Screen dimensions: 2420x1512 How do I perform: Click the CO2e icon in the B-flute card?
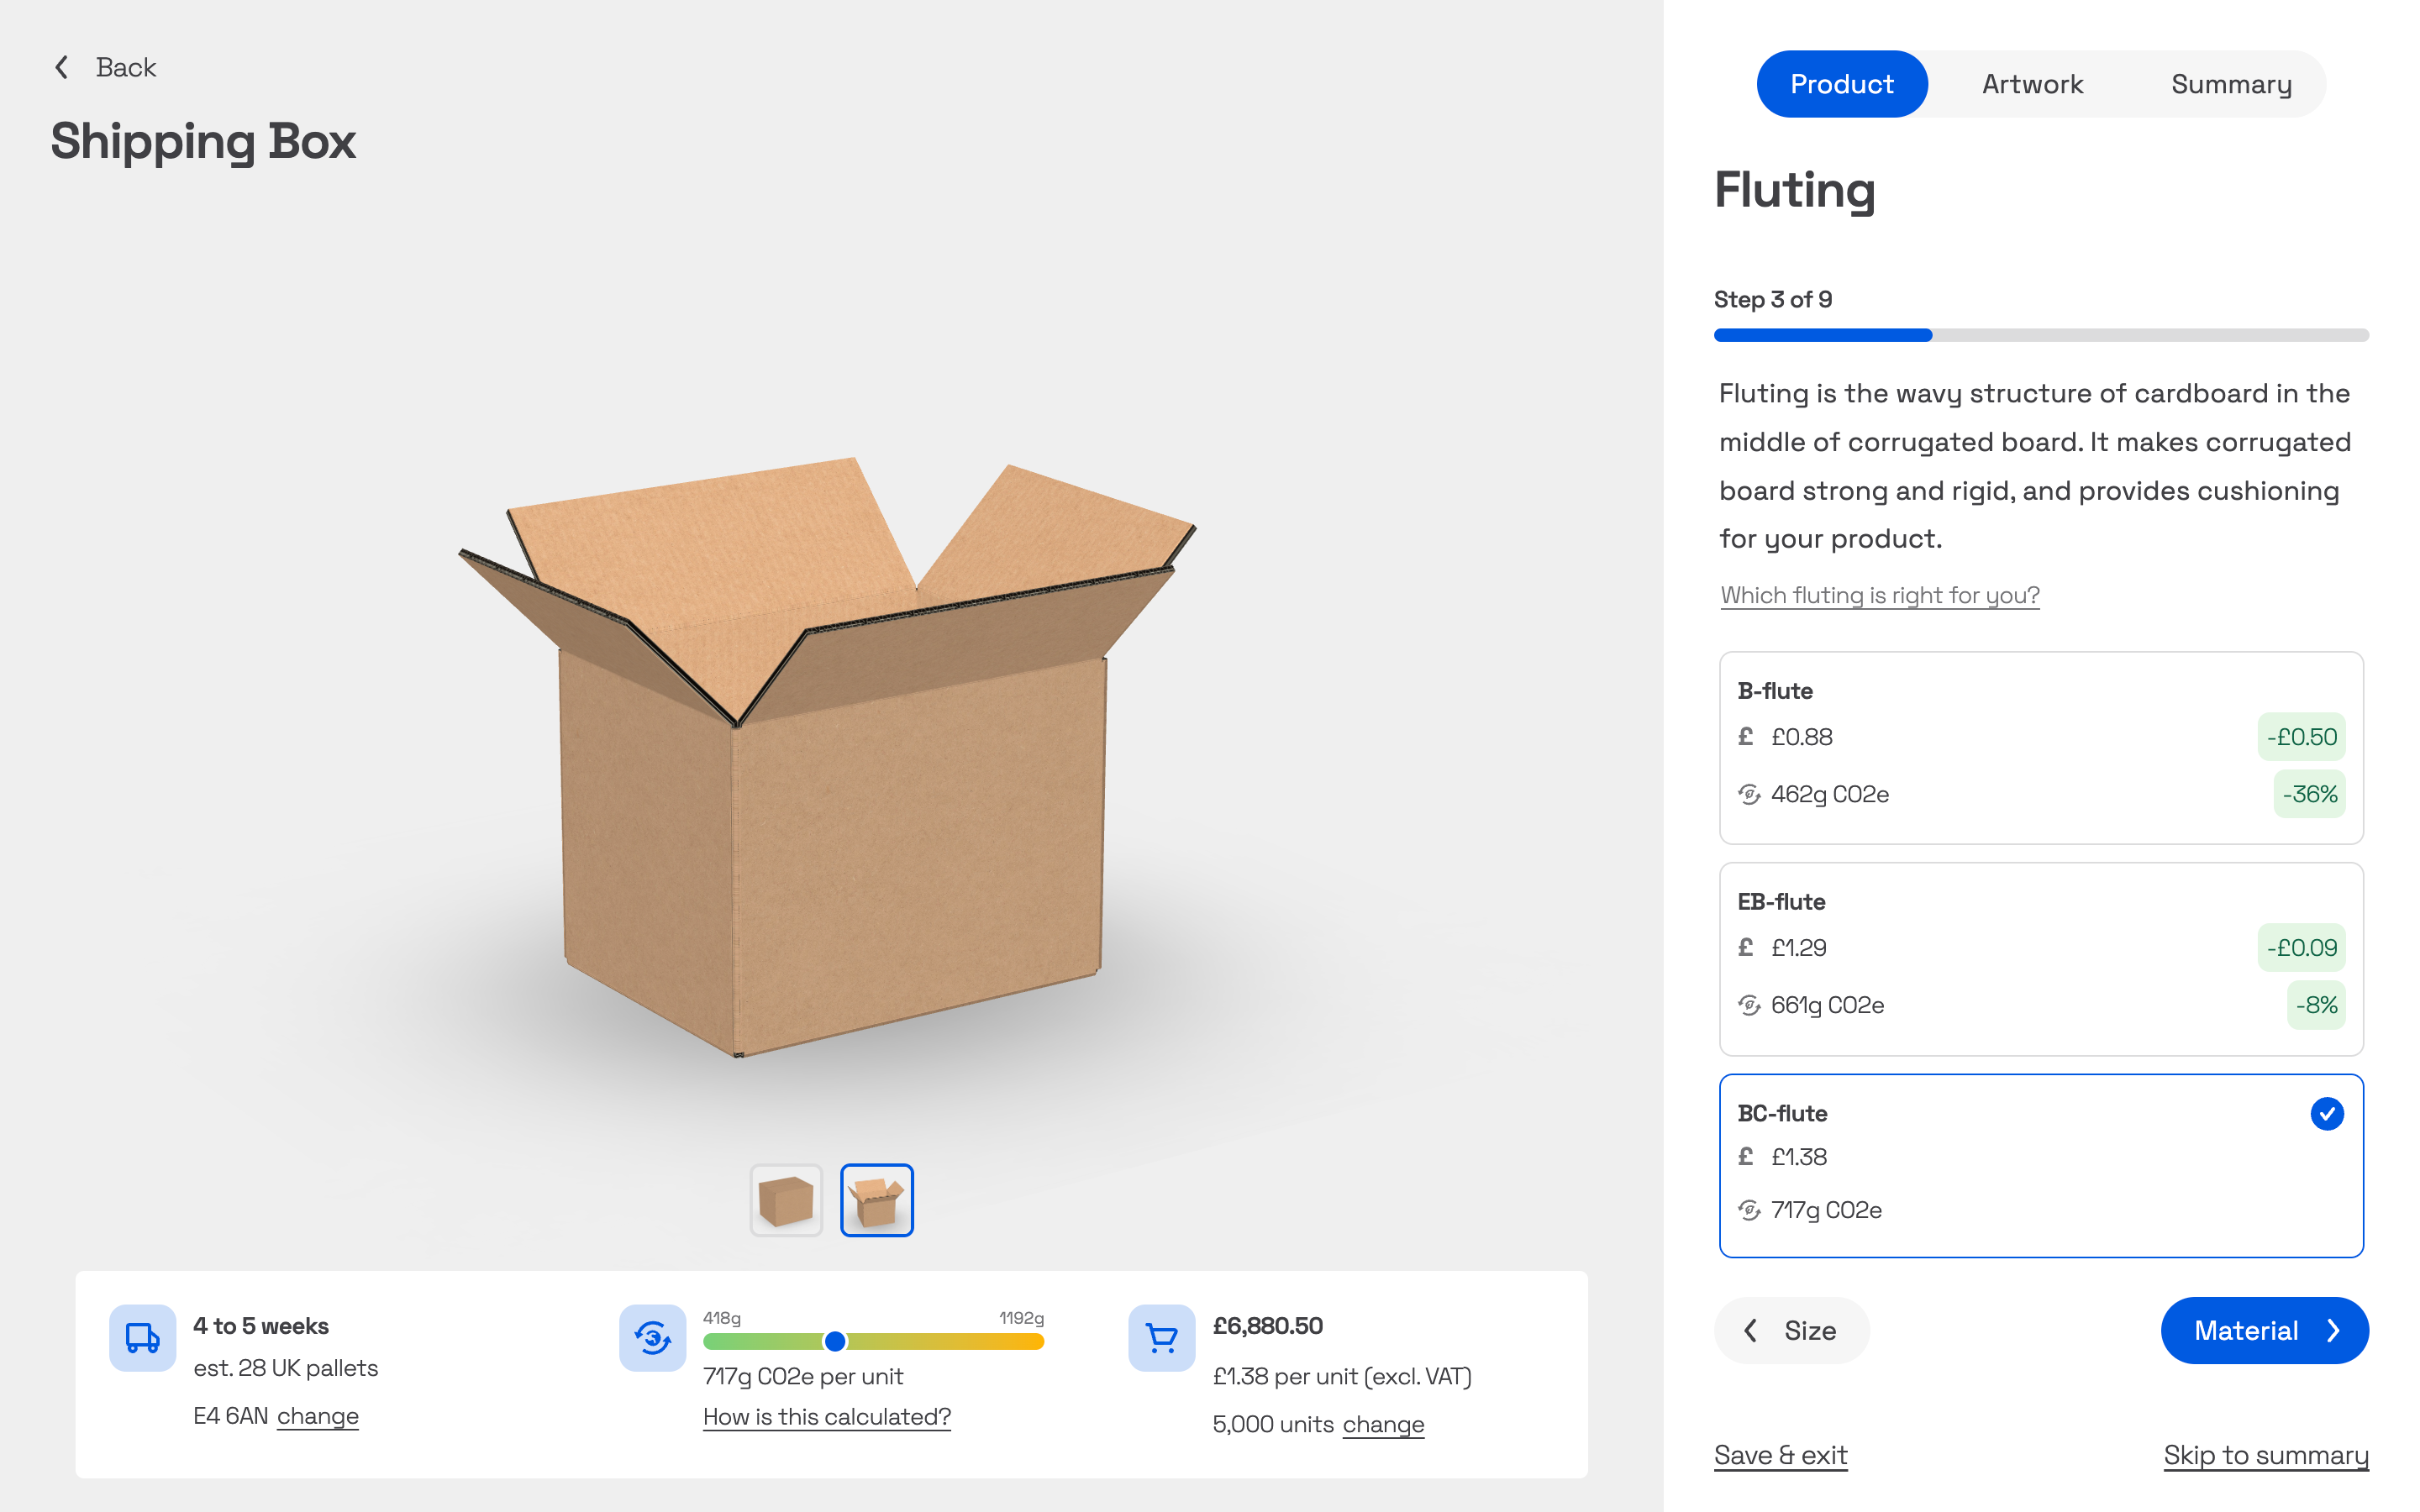(x=1748, y=794)
